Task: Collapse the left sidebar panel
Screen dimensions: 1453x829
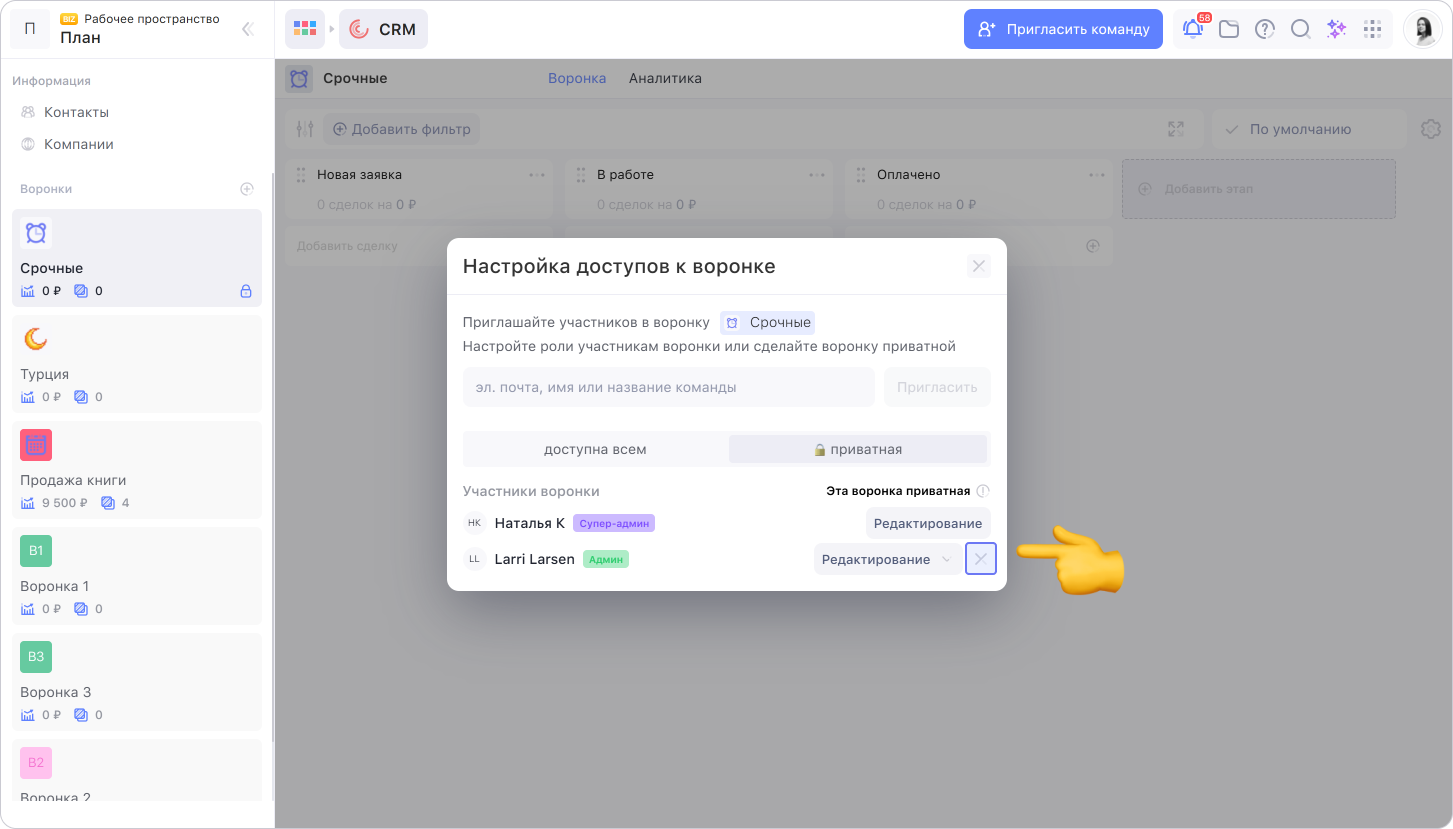Action: pos(248,29)
